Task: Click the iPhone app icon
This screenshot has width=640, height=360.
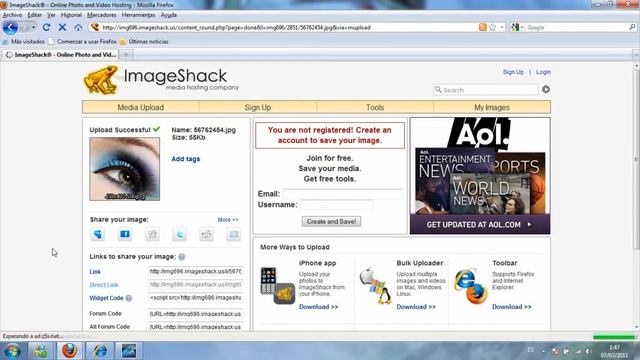Action: click(x=278, y=286)
